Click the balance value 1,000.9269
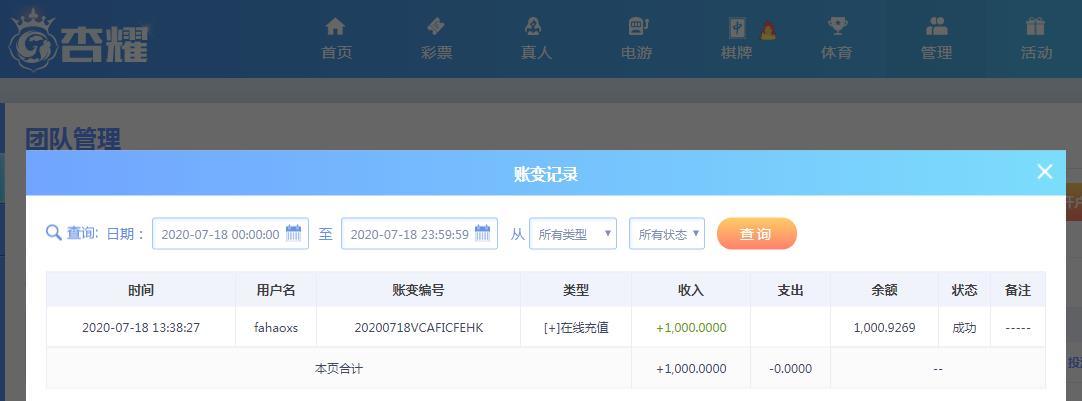The image size is (1082, 401). (884, 328)
